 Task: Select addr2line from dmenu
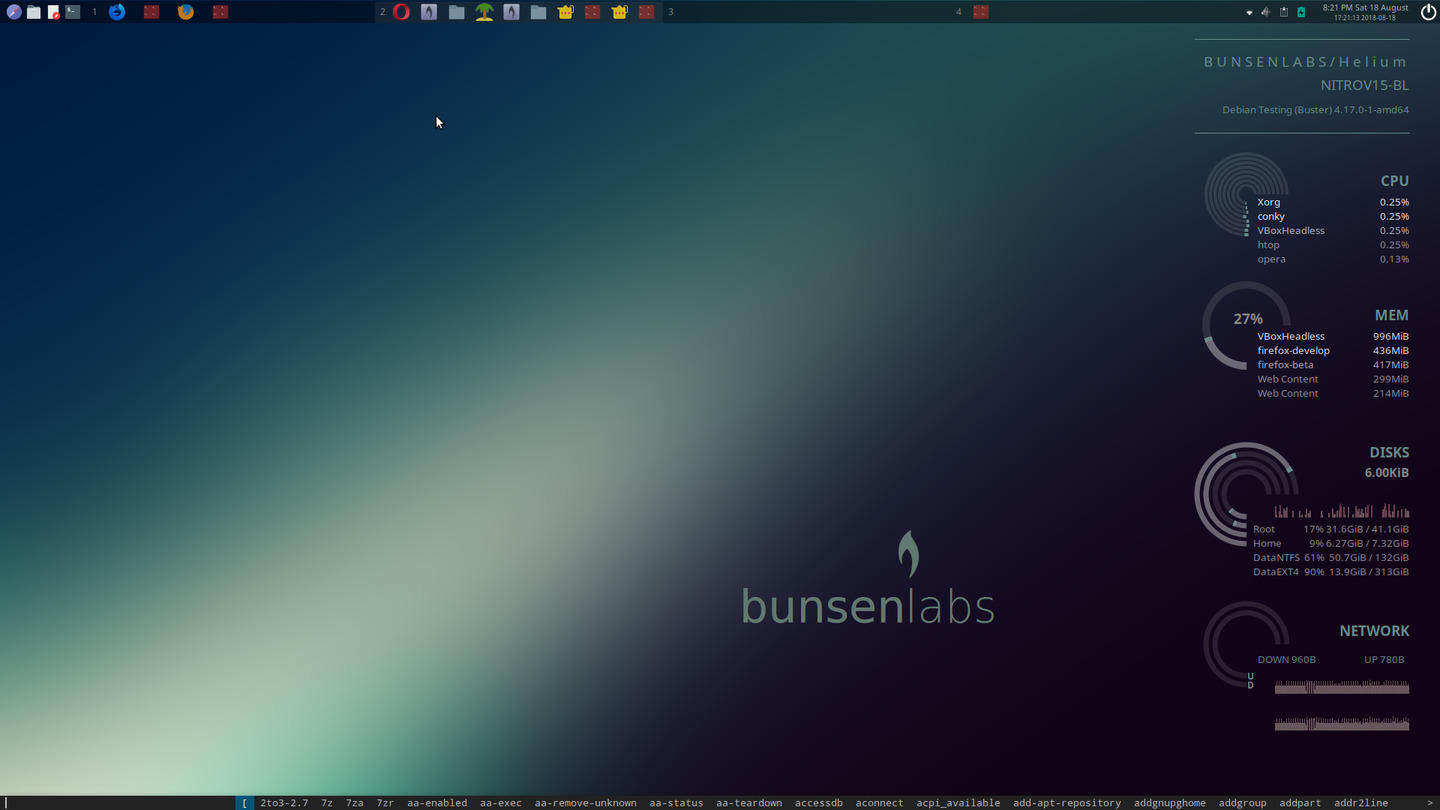coord(1361,803)
